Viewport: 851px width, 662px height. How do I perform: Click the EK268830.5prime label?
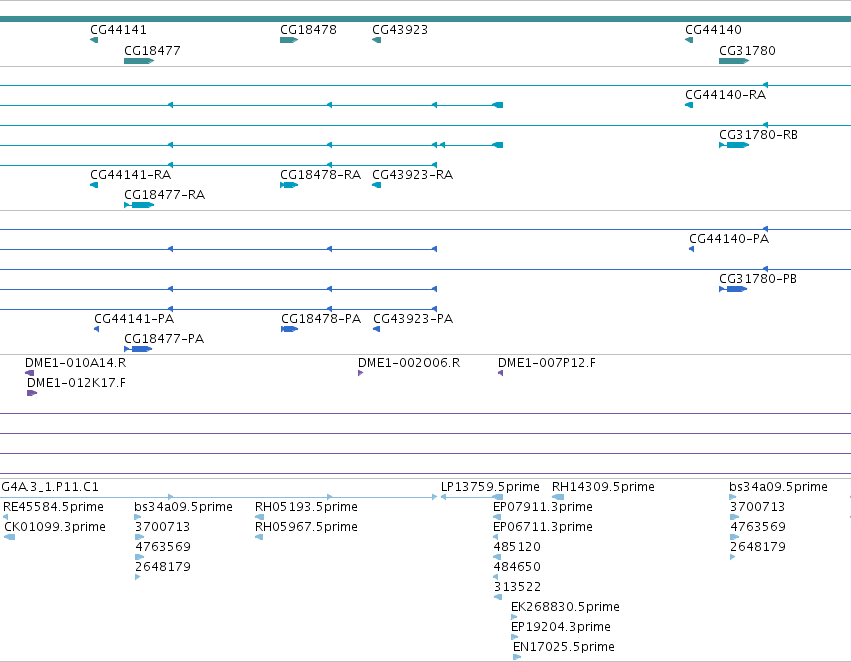[565, 607]
